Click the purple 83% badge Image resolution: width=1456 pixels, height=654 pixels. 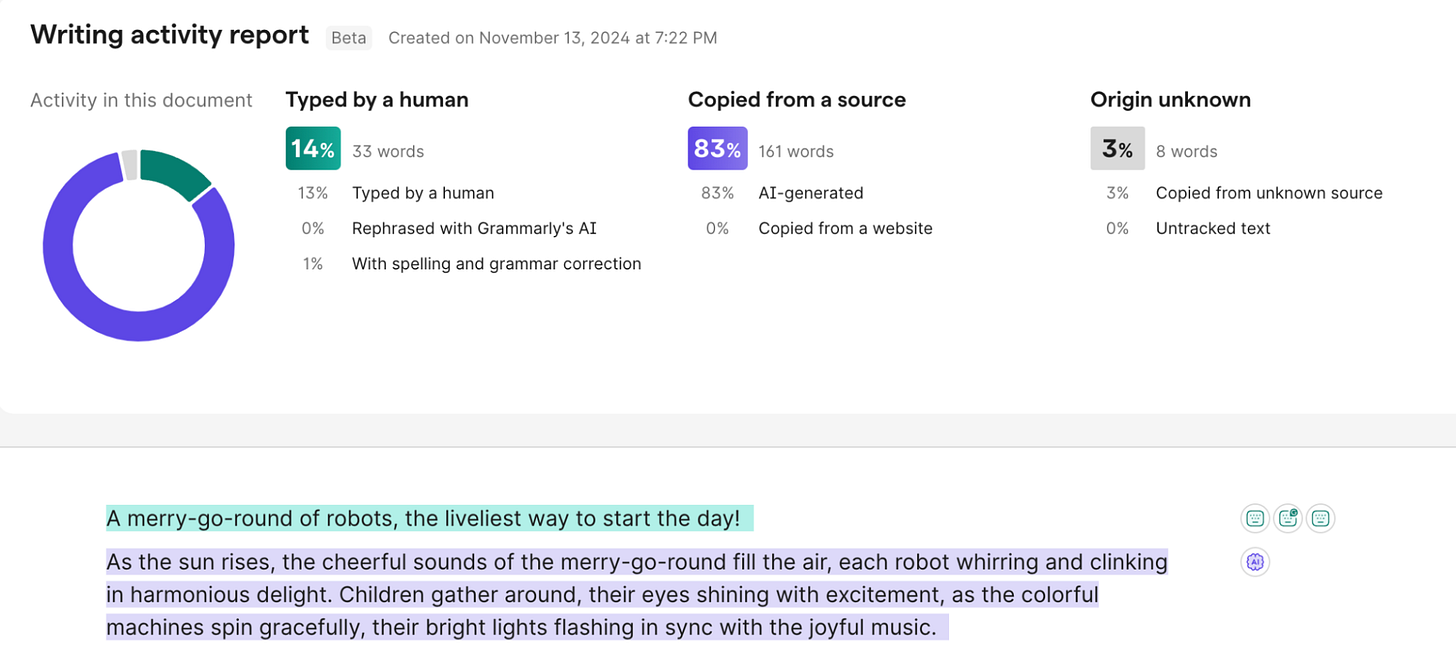pyautogui.click(x=716, y=148)
